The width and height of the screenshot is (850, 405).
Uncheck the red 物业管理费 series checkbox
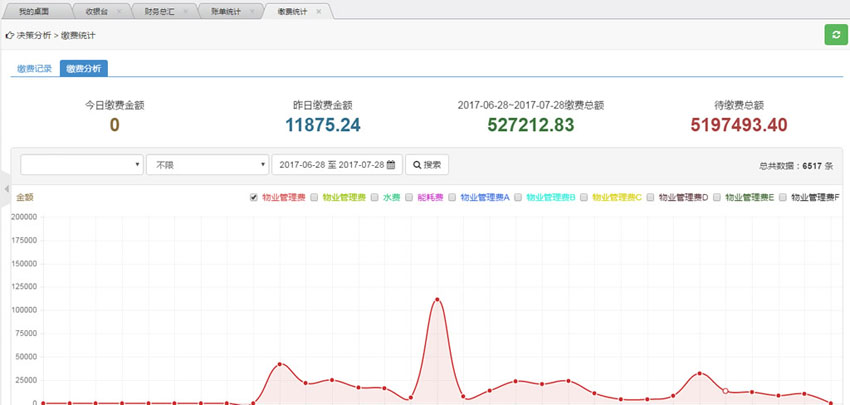click(254, 197)
